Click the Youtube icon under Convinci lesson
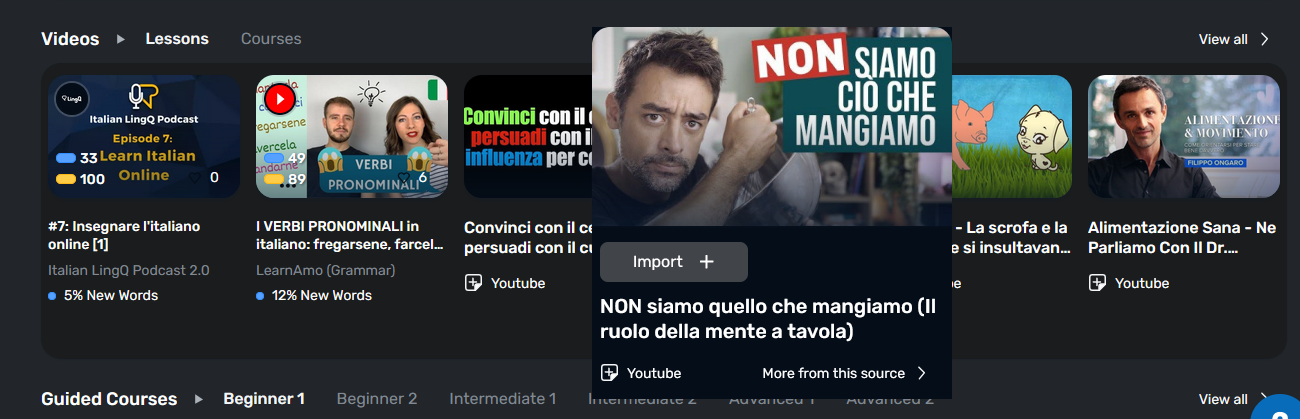Screen dimensions: 1300x419 pyautogui.click(x=473, y=283)
